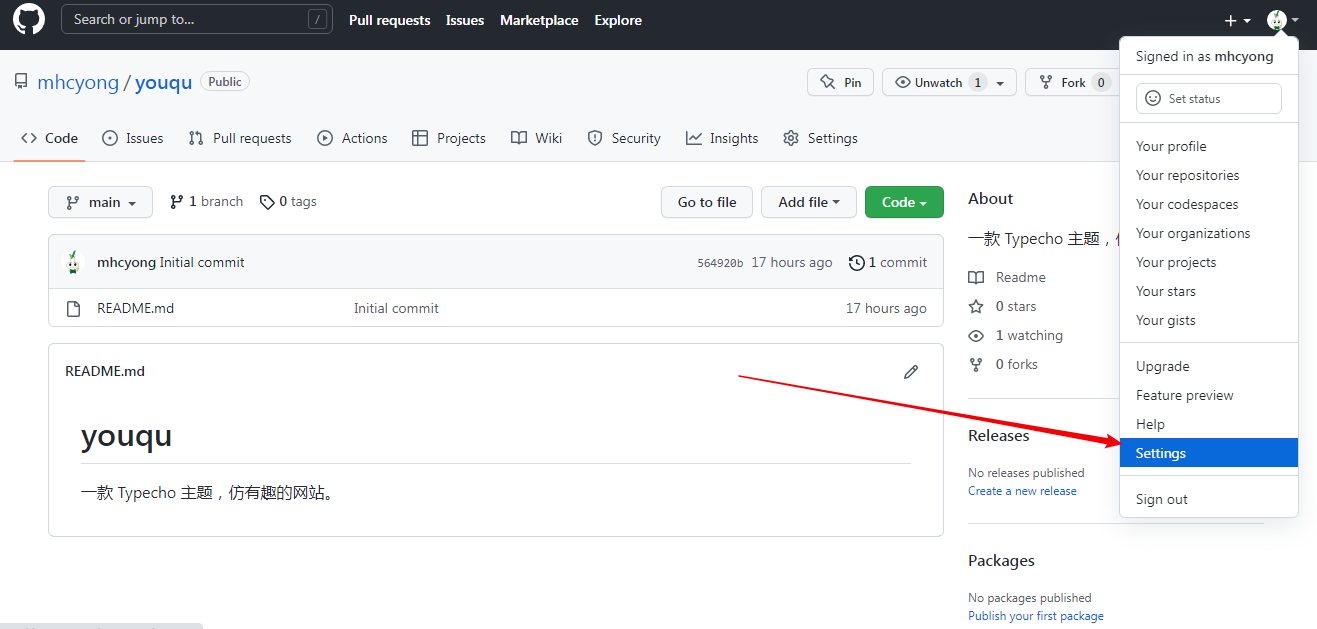Click the GitHub Octocat logo
Screen dimensions: 1317x629
click(29, 20)
